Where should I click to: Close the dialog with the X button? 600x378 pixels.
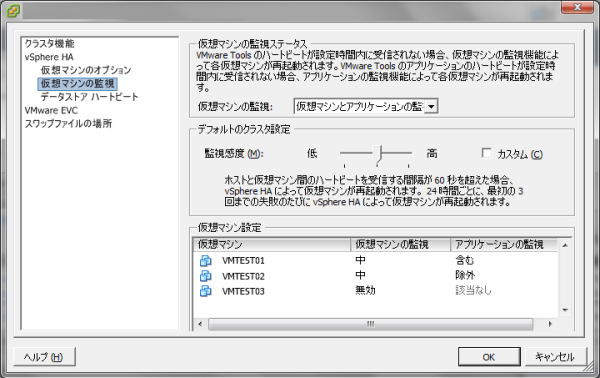click(x=577, y=7)
